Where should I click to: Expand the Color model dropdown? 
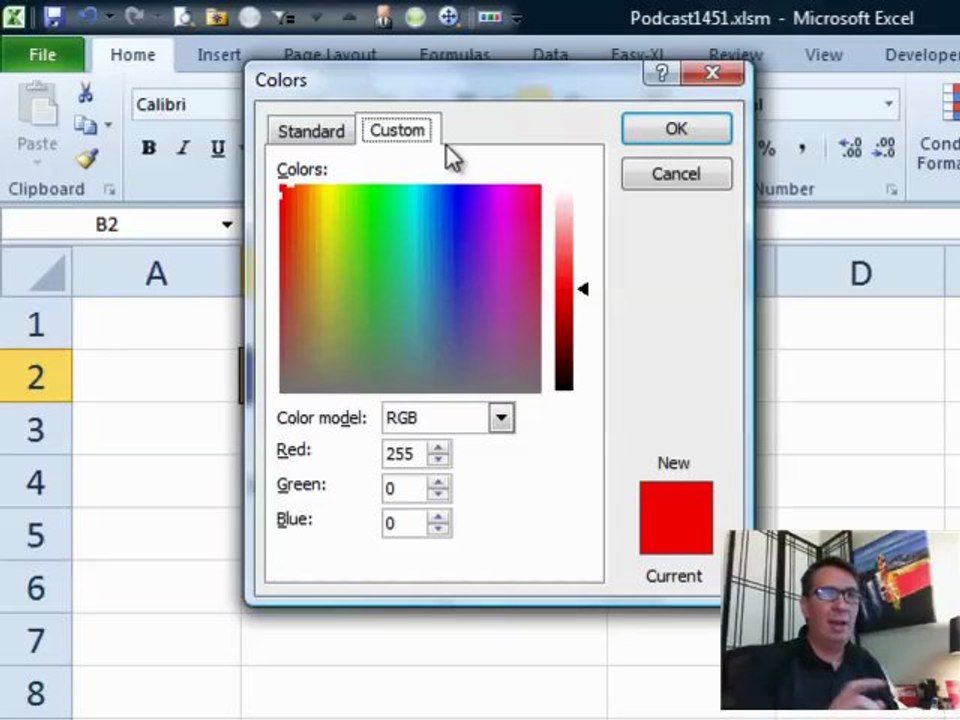click(501, 418)
